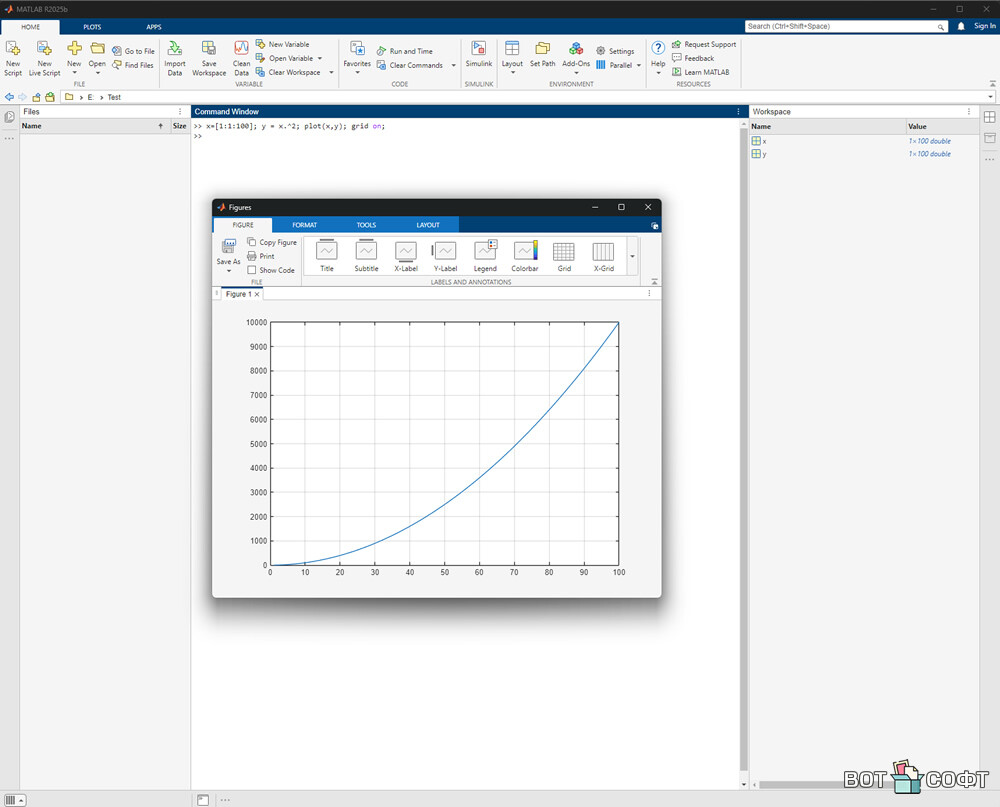Open the FORMAT tab in Figures
1000x807 pixels.
coord(304,225)
